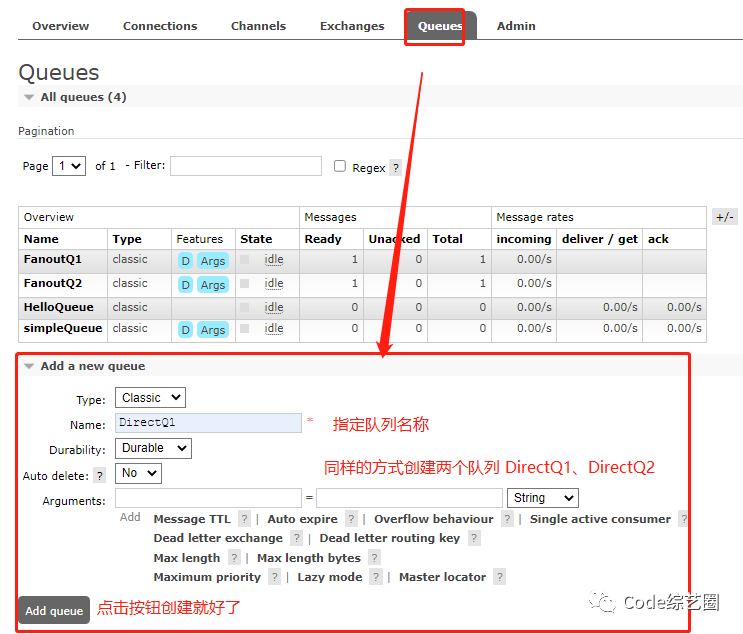Click help icon next to Max length bytes
Screen dimensions: 743x634
tap(374, 558)
